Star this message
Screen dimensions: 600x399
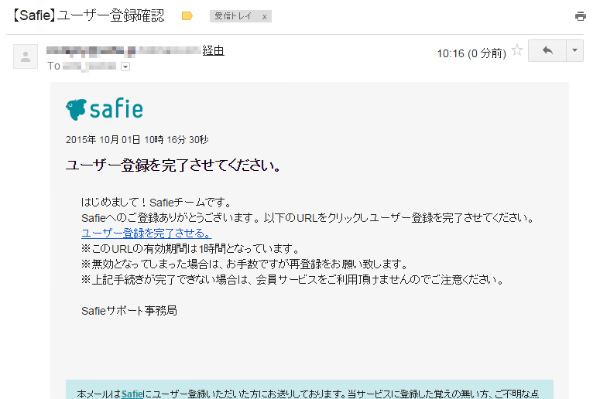(517, 50)
